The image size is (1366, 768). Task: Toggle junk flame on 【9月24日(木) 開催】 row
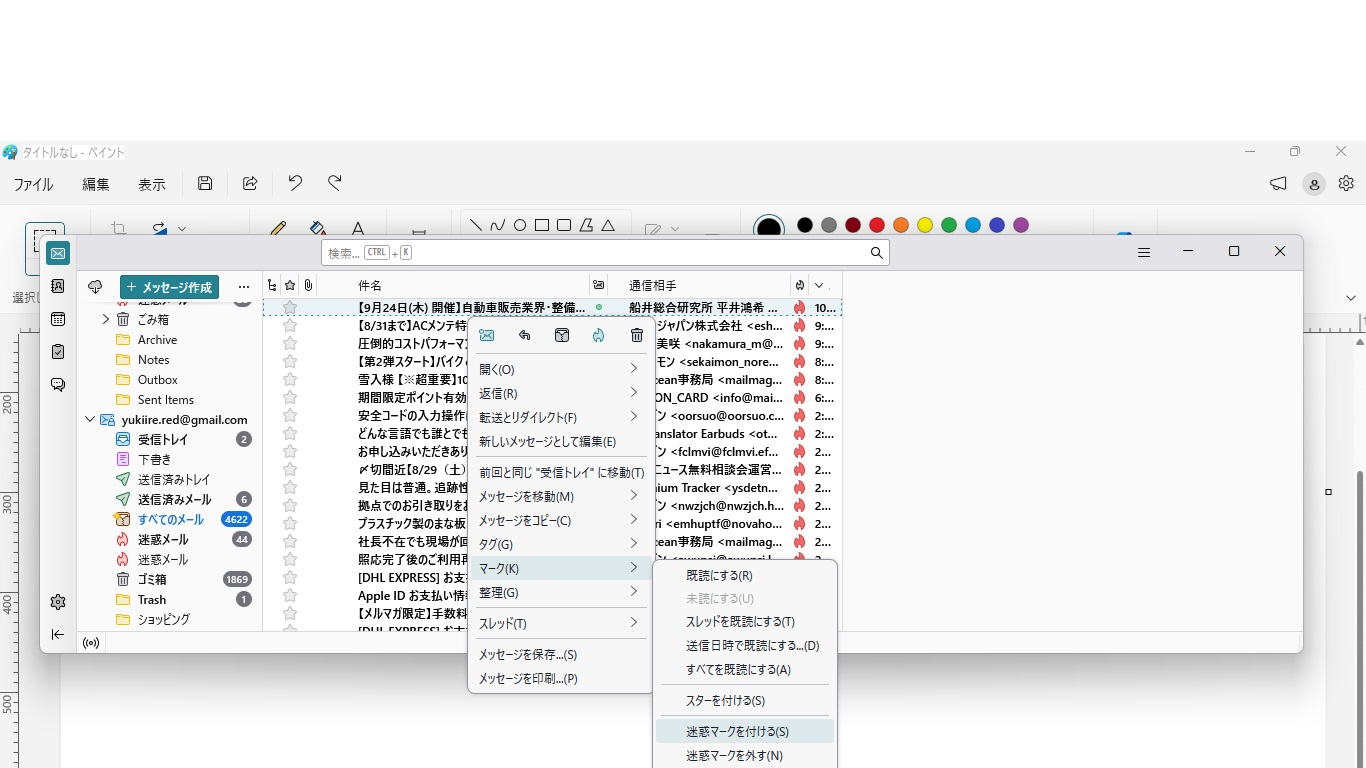(x=799, y=308)
